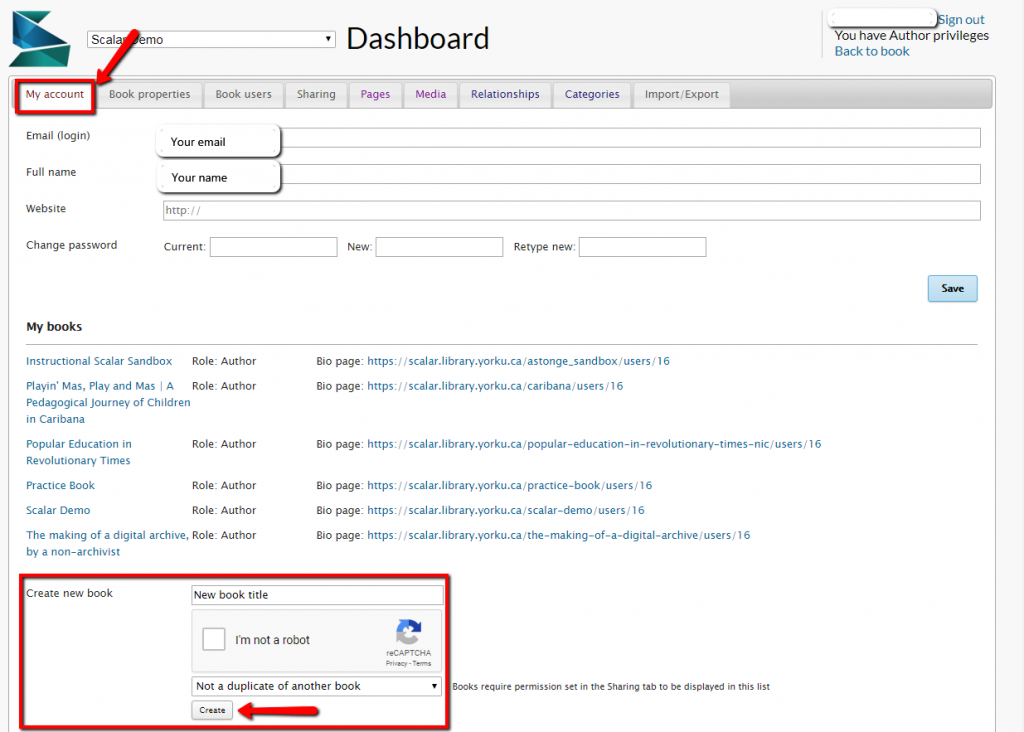The image size is (1024, 732).
Task: Click the reCAPTCHA Privacy link
Action: pyautogui.click(x=396, y=663)
